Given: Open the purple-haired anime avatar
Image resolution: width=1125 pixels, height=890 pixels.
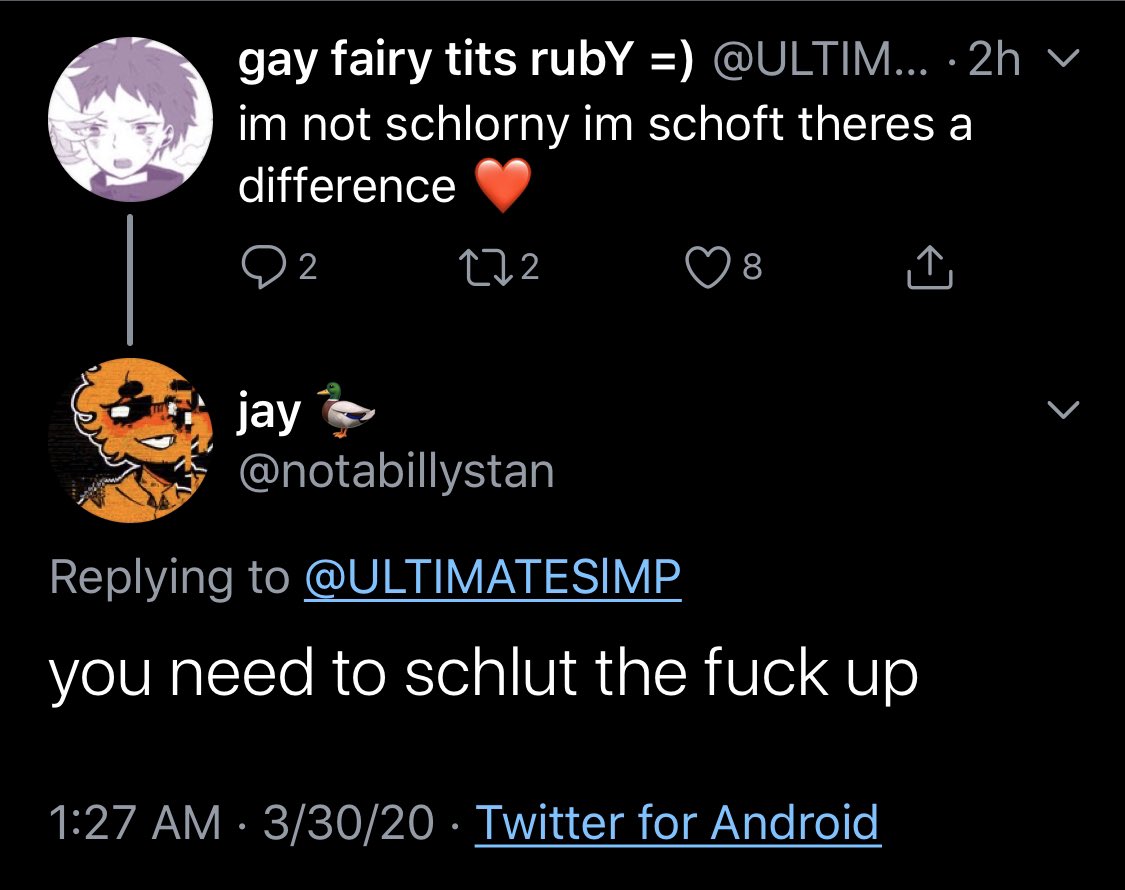Looking at the screenshot, I should [x=131, y=119].
